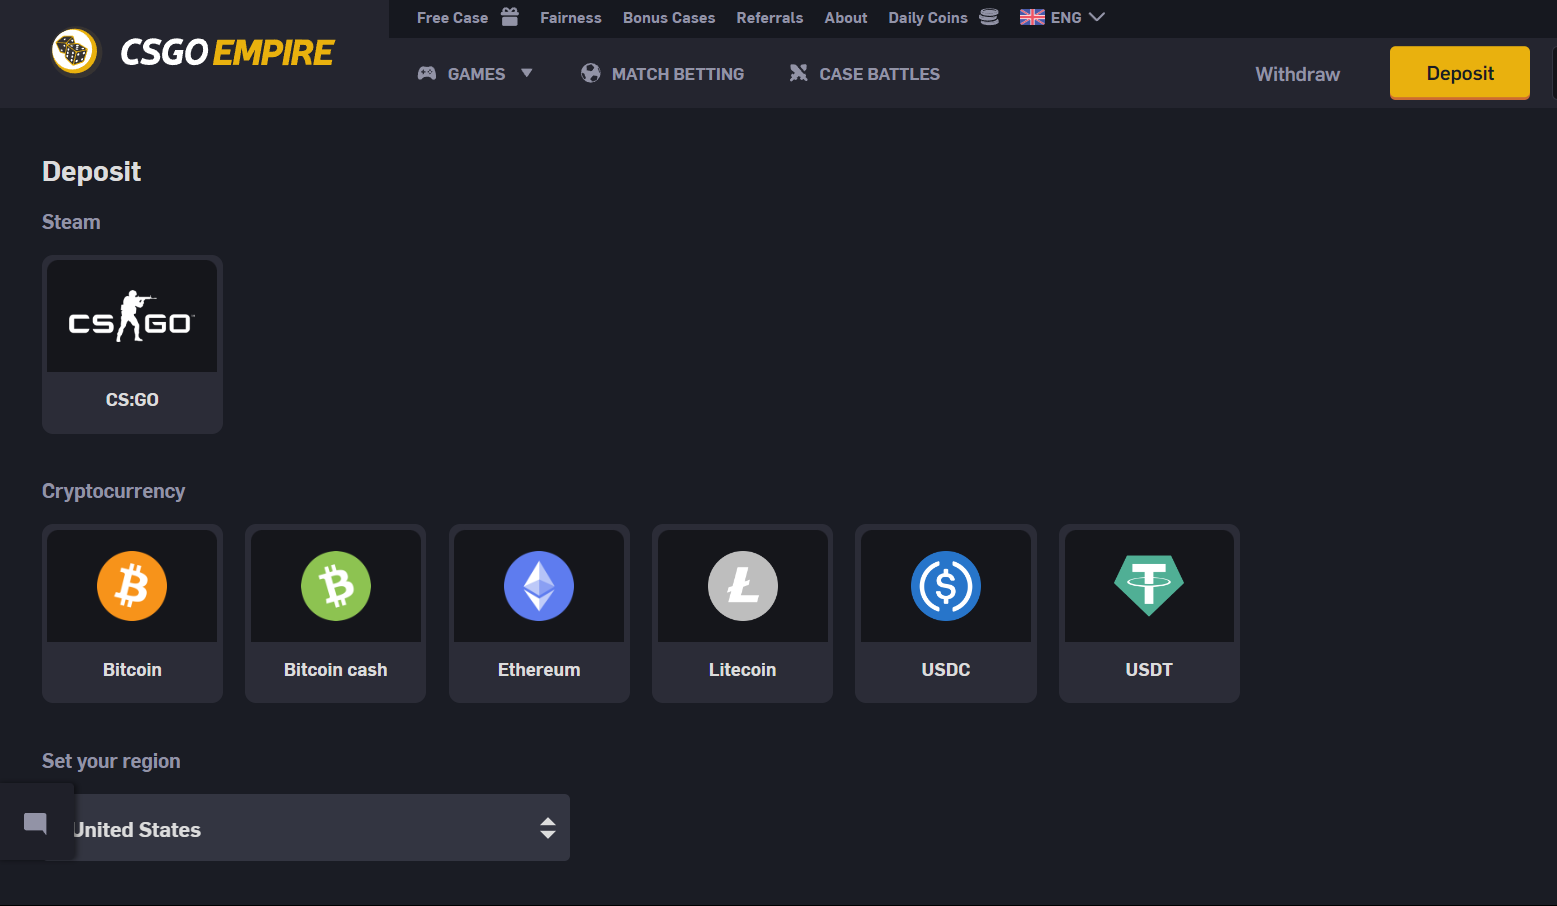Open the CASE BATTLES page

[x=865, y=74]
